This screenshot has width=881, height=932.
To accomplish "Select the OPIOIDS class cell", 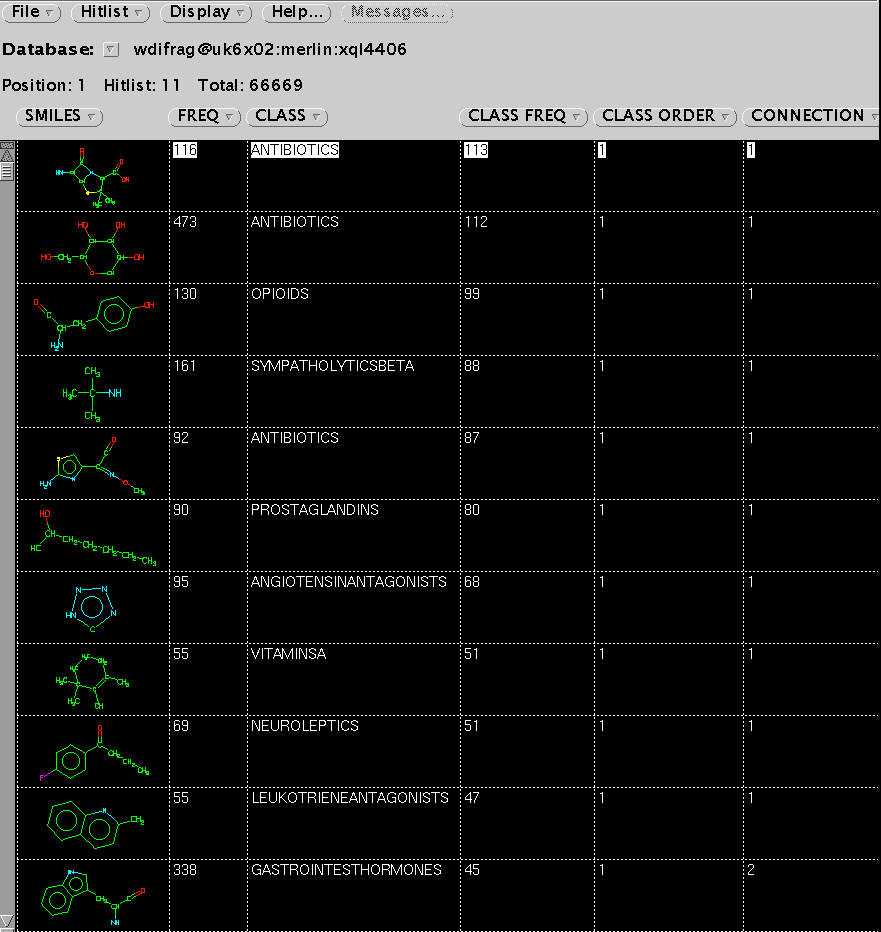I will click(280, 294).
